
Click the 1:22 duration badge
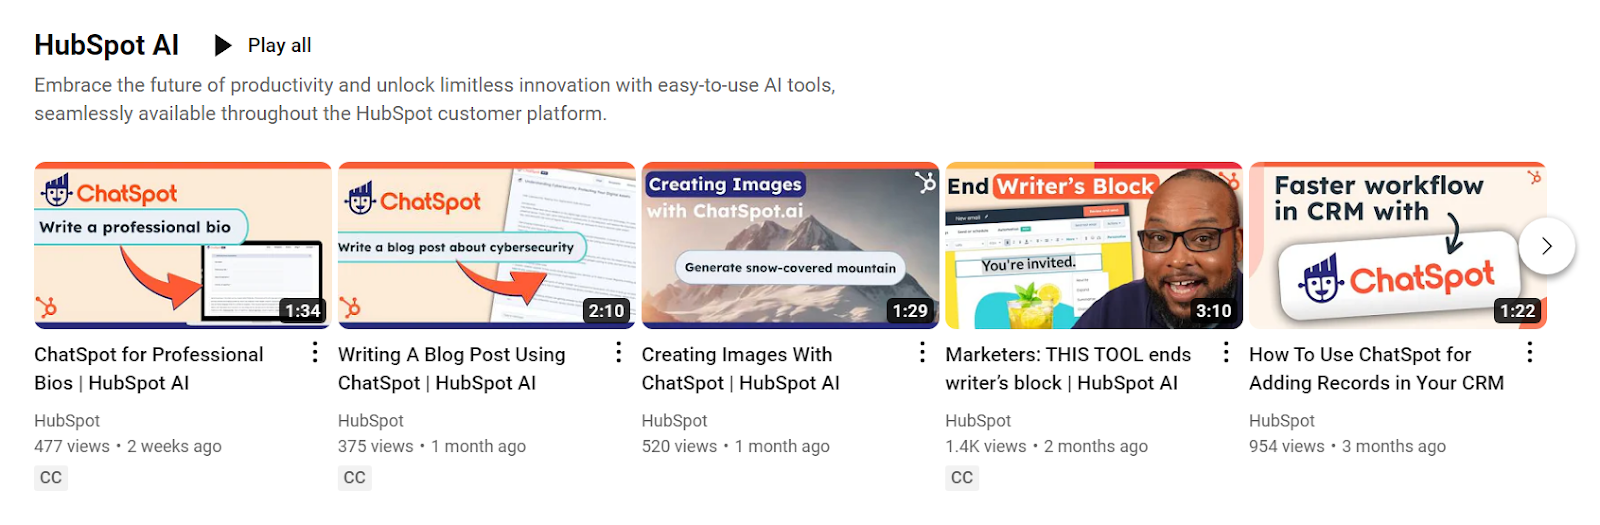(x=1517, y=311)
